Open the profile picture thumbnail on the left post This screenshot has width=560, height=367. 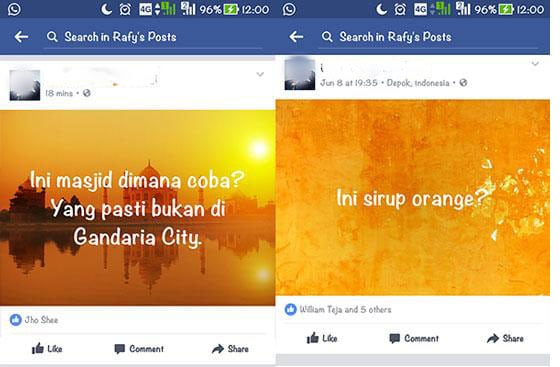coord(25,85)
